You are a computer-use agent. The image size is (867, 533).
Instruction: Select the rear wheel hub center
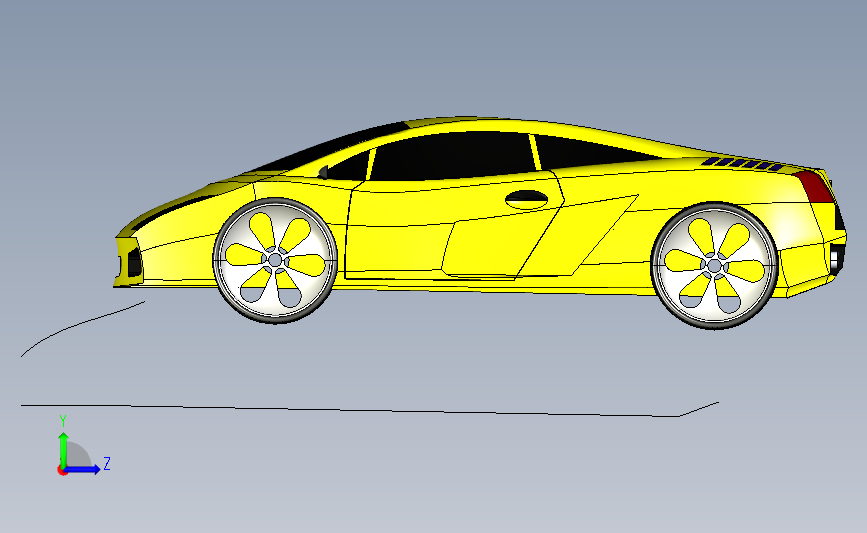714,266
